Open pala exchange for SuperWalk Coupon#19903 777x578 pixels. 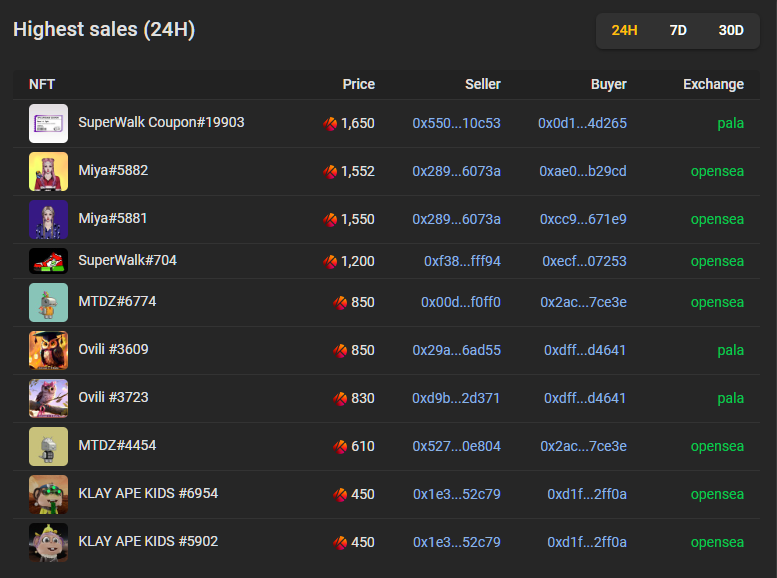730,123
